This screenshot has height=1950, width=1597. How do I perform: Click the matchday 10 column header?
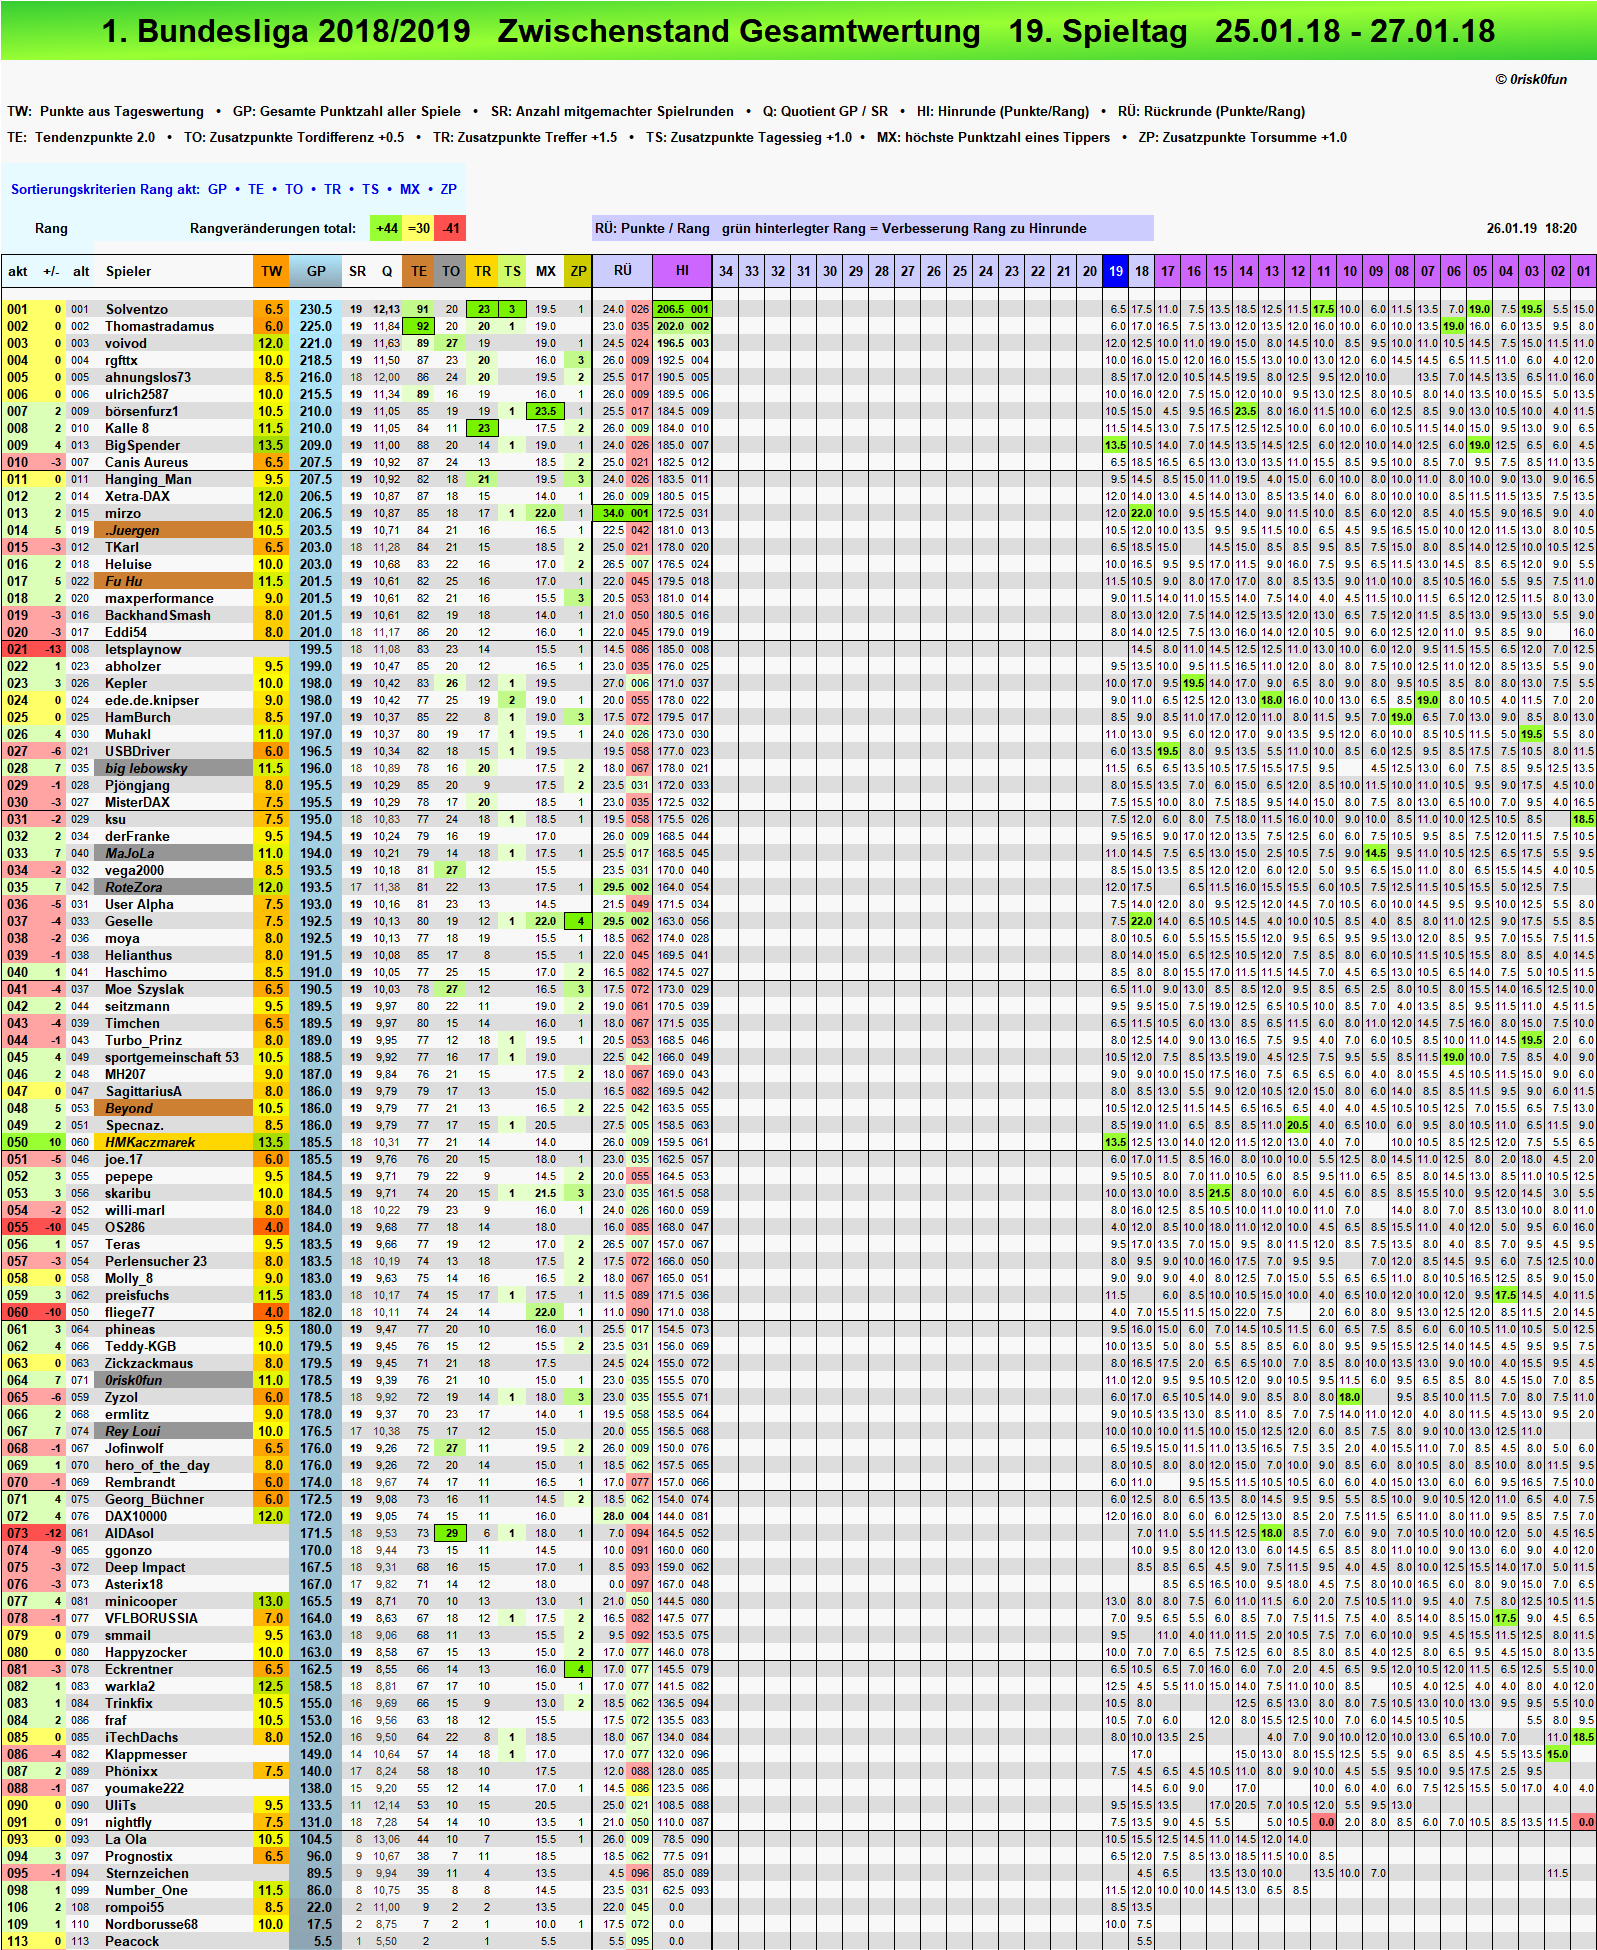click(x=1350, y=271)
